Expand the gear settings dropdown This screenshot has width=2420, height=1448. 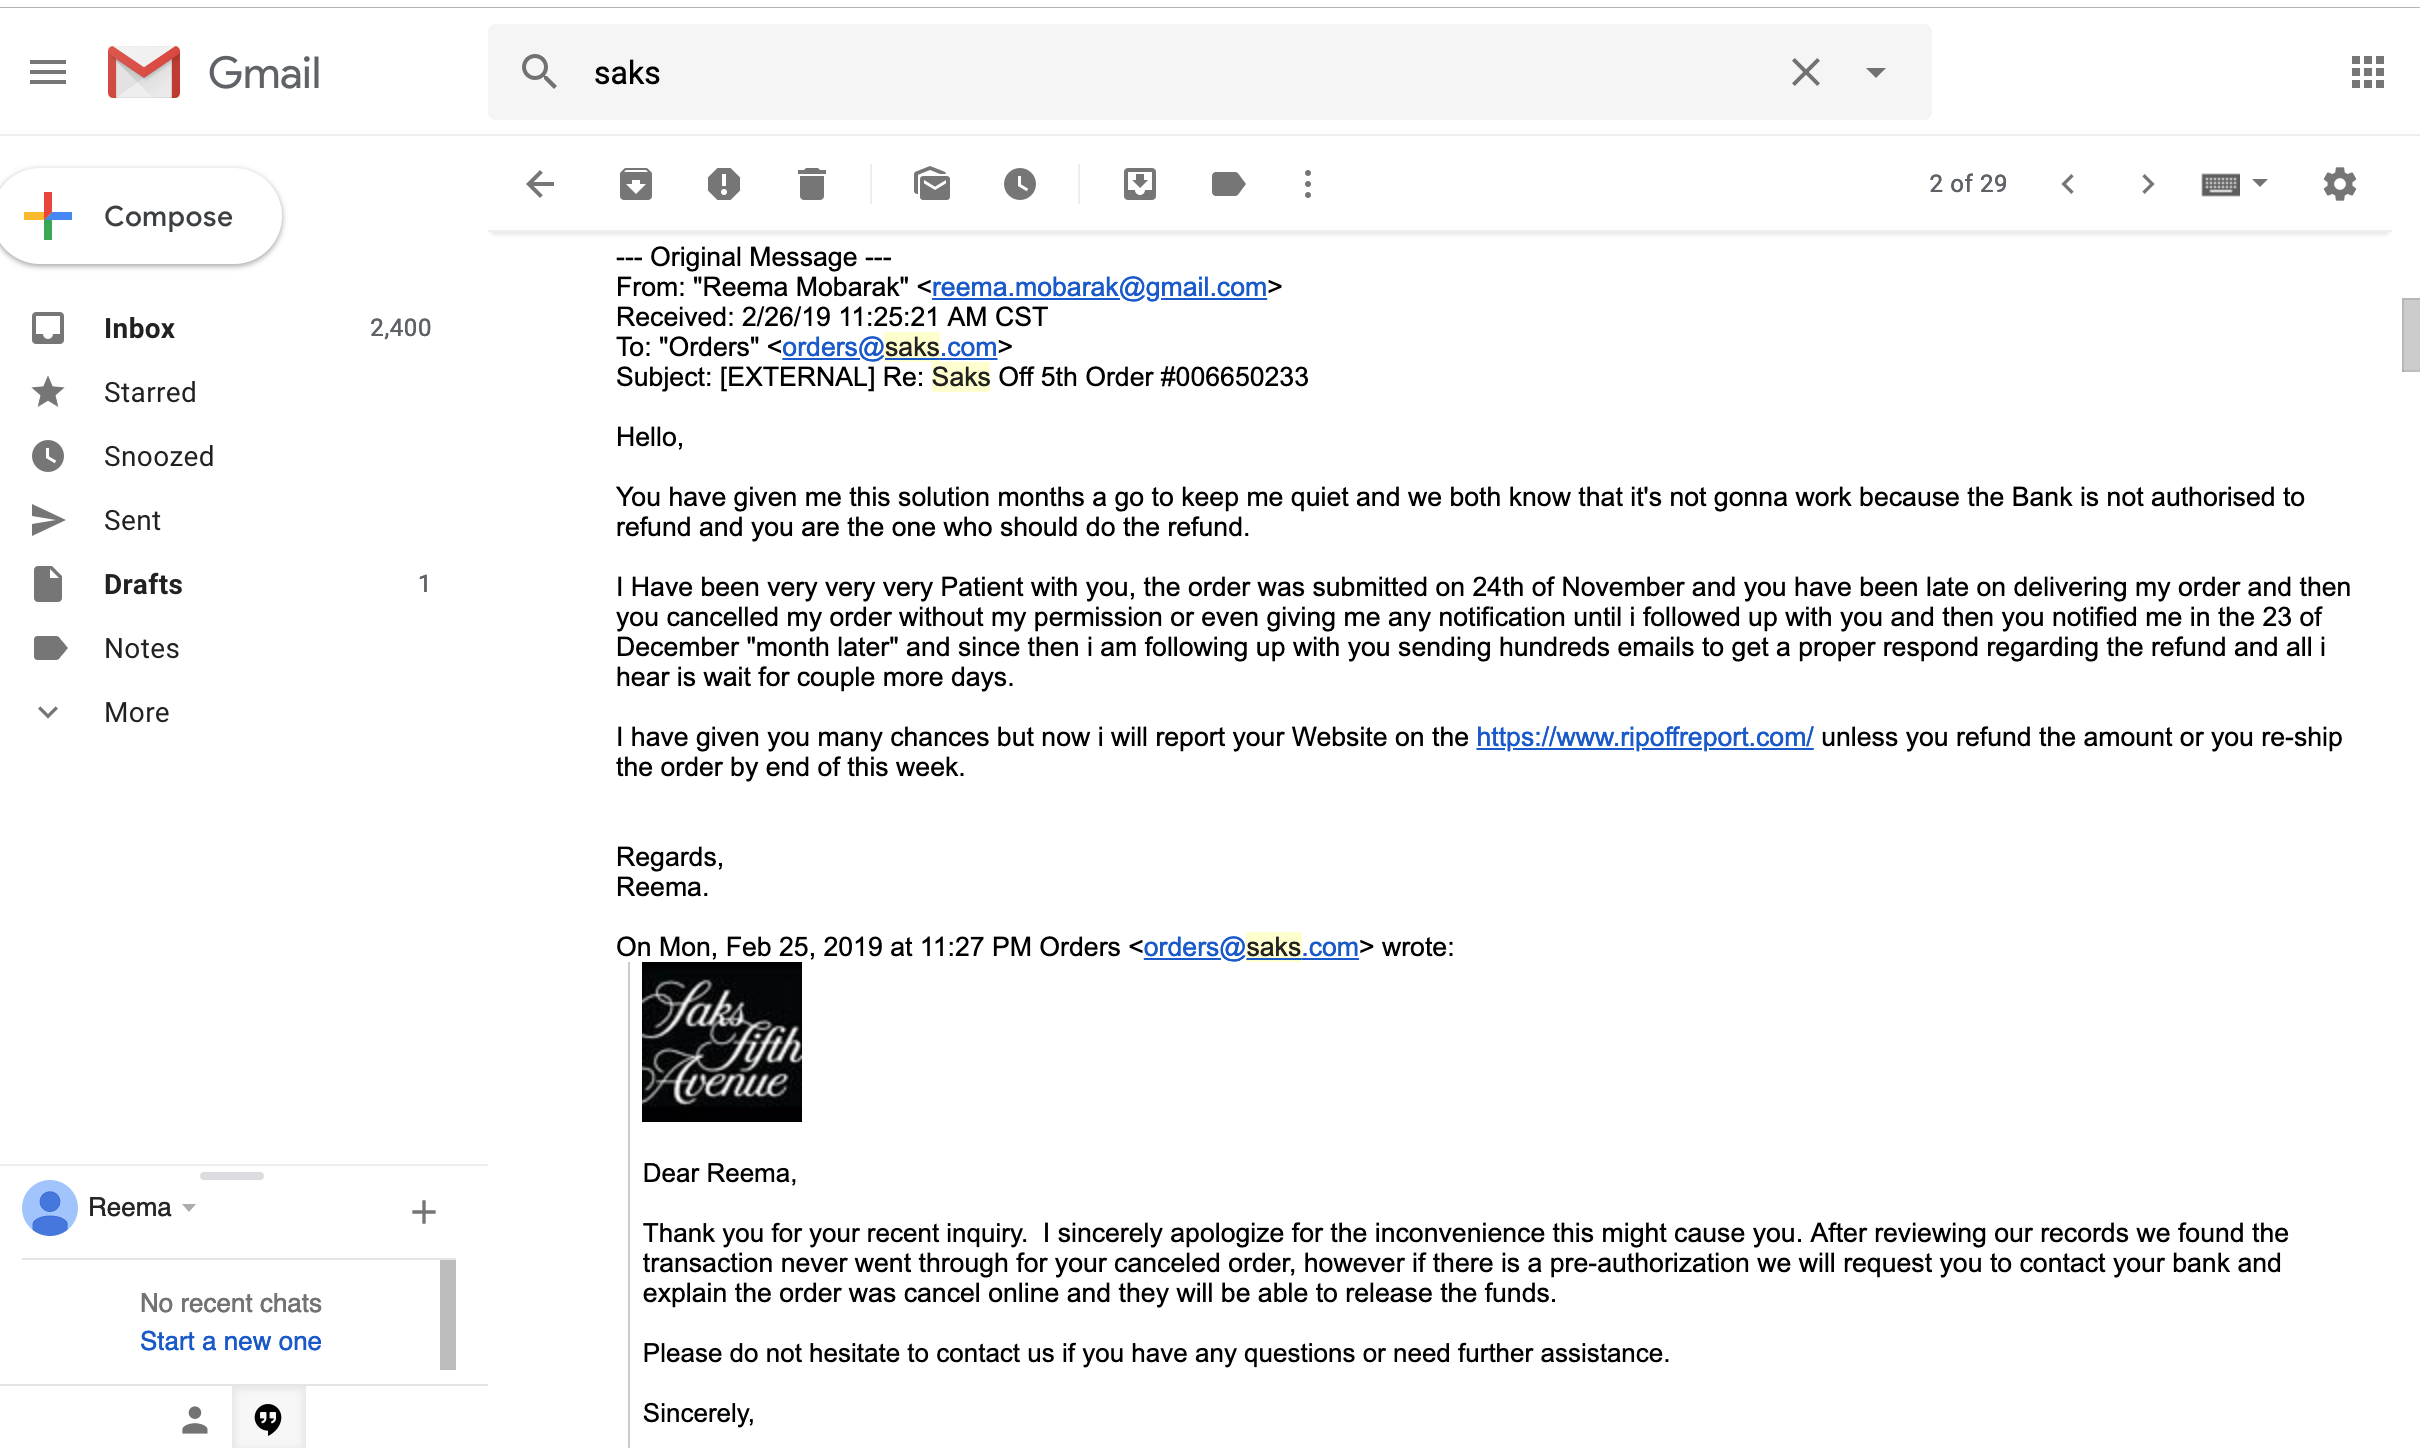click(2341, 184)
